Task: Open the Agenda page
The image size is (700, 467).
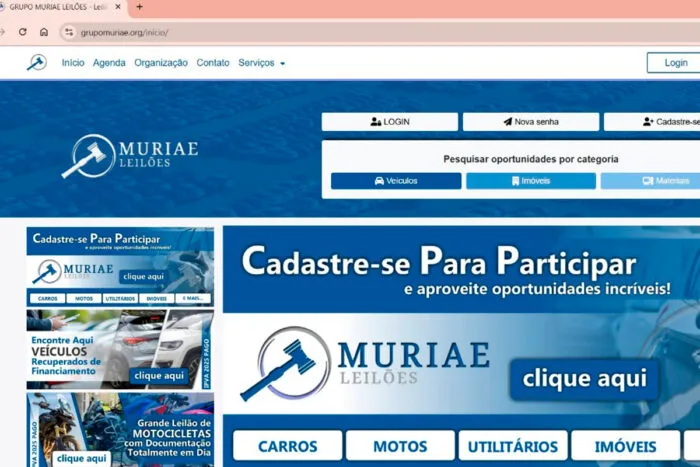Action: point(109,63)
